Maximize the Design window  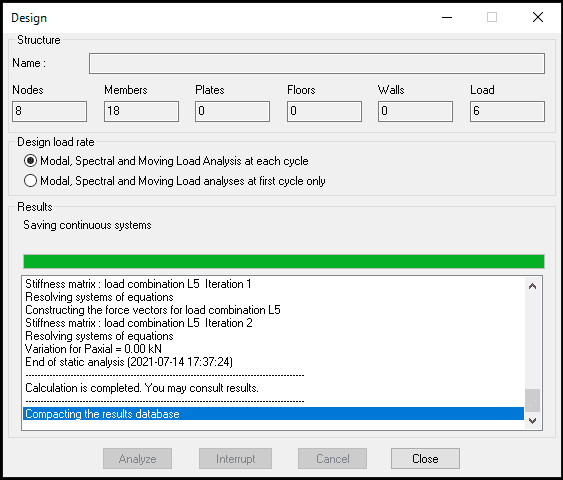[492, 17]
